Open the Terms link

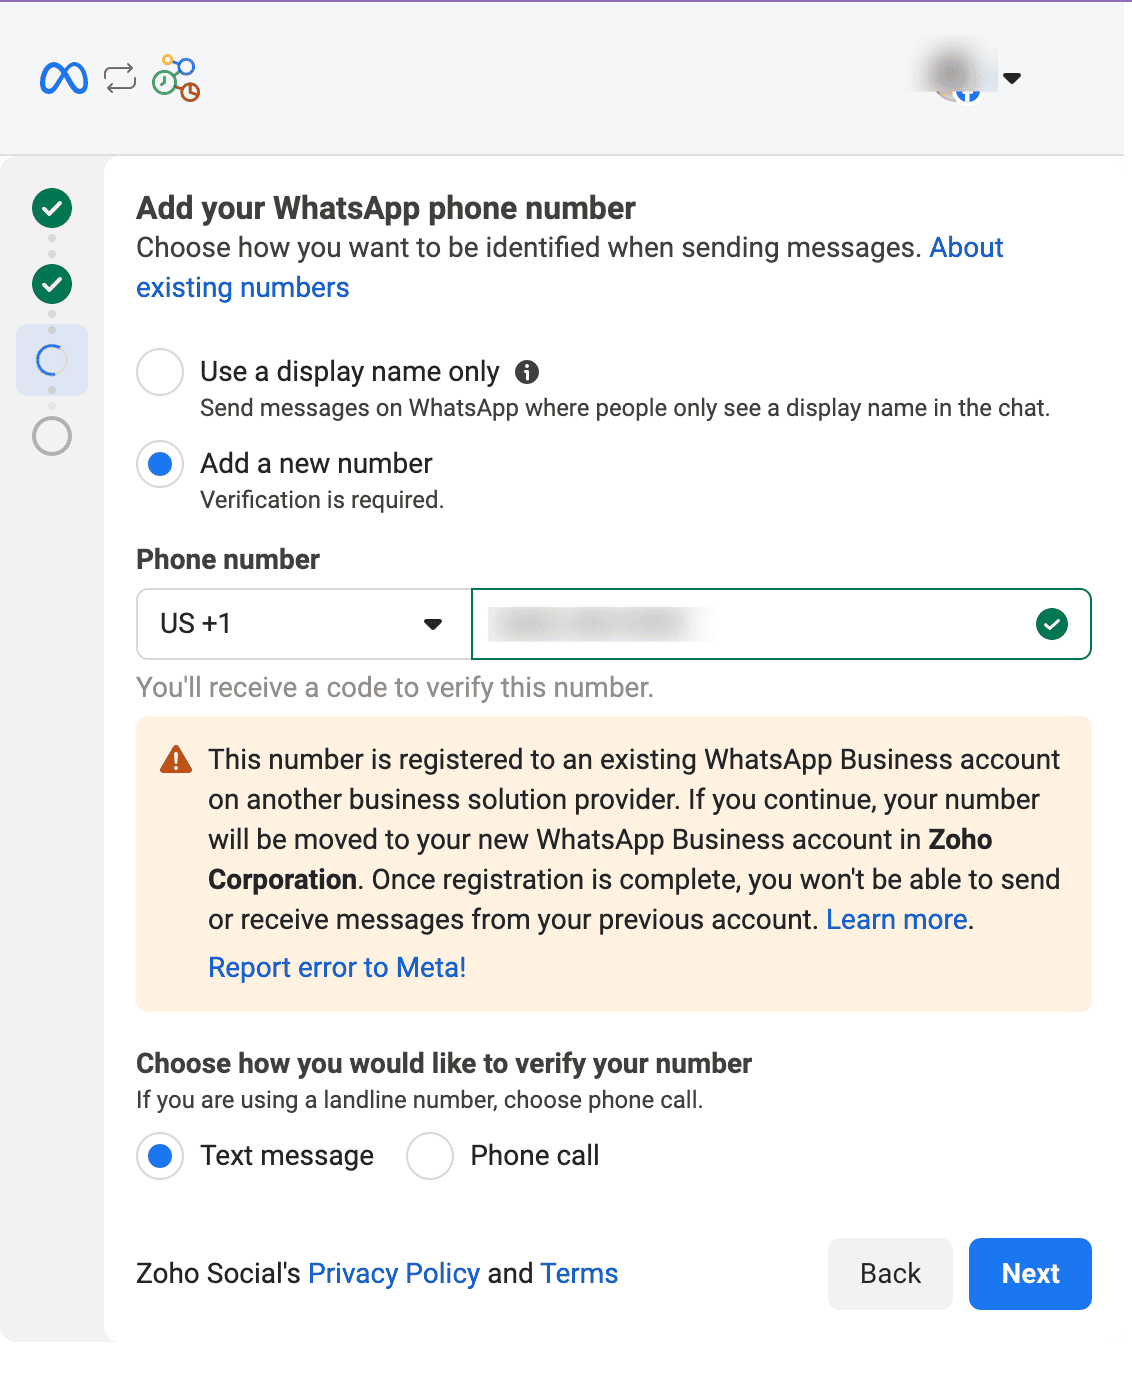[x=579, y=1274]
